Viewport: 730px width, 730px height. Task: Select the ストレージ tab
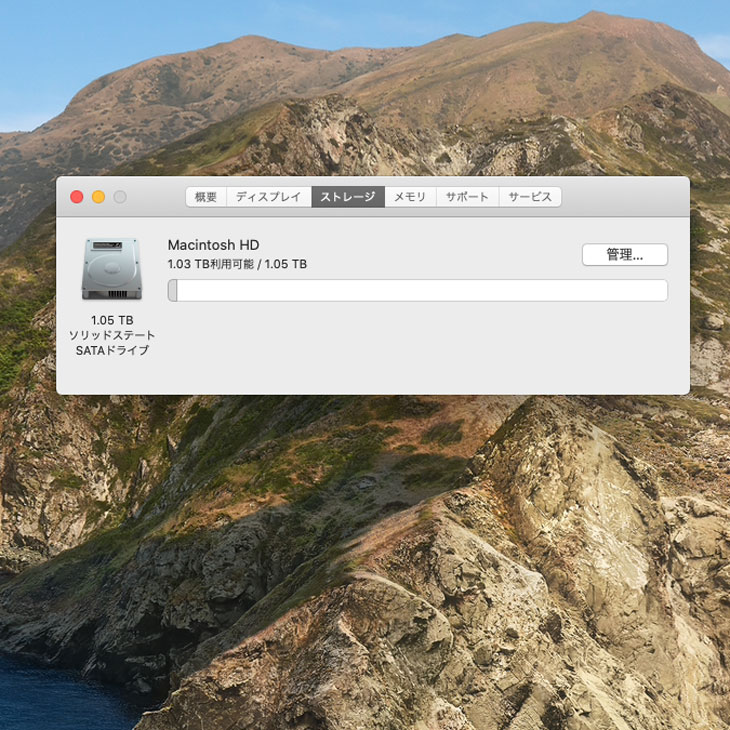pyautogui.click(x=348, y=197)
